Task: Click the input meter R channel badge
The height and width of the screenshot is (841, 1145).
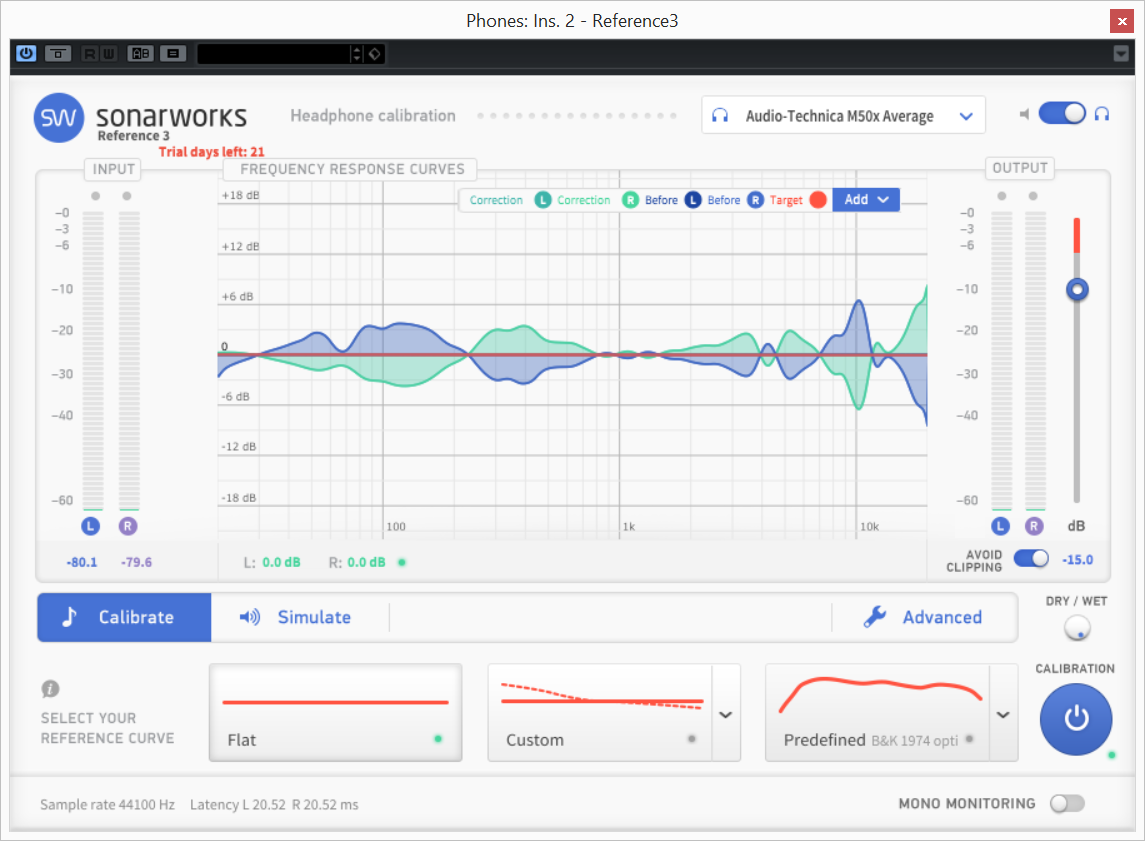Action: click(128, 526)
